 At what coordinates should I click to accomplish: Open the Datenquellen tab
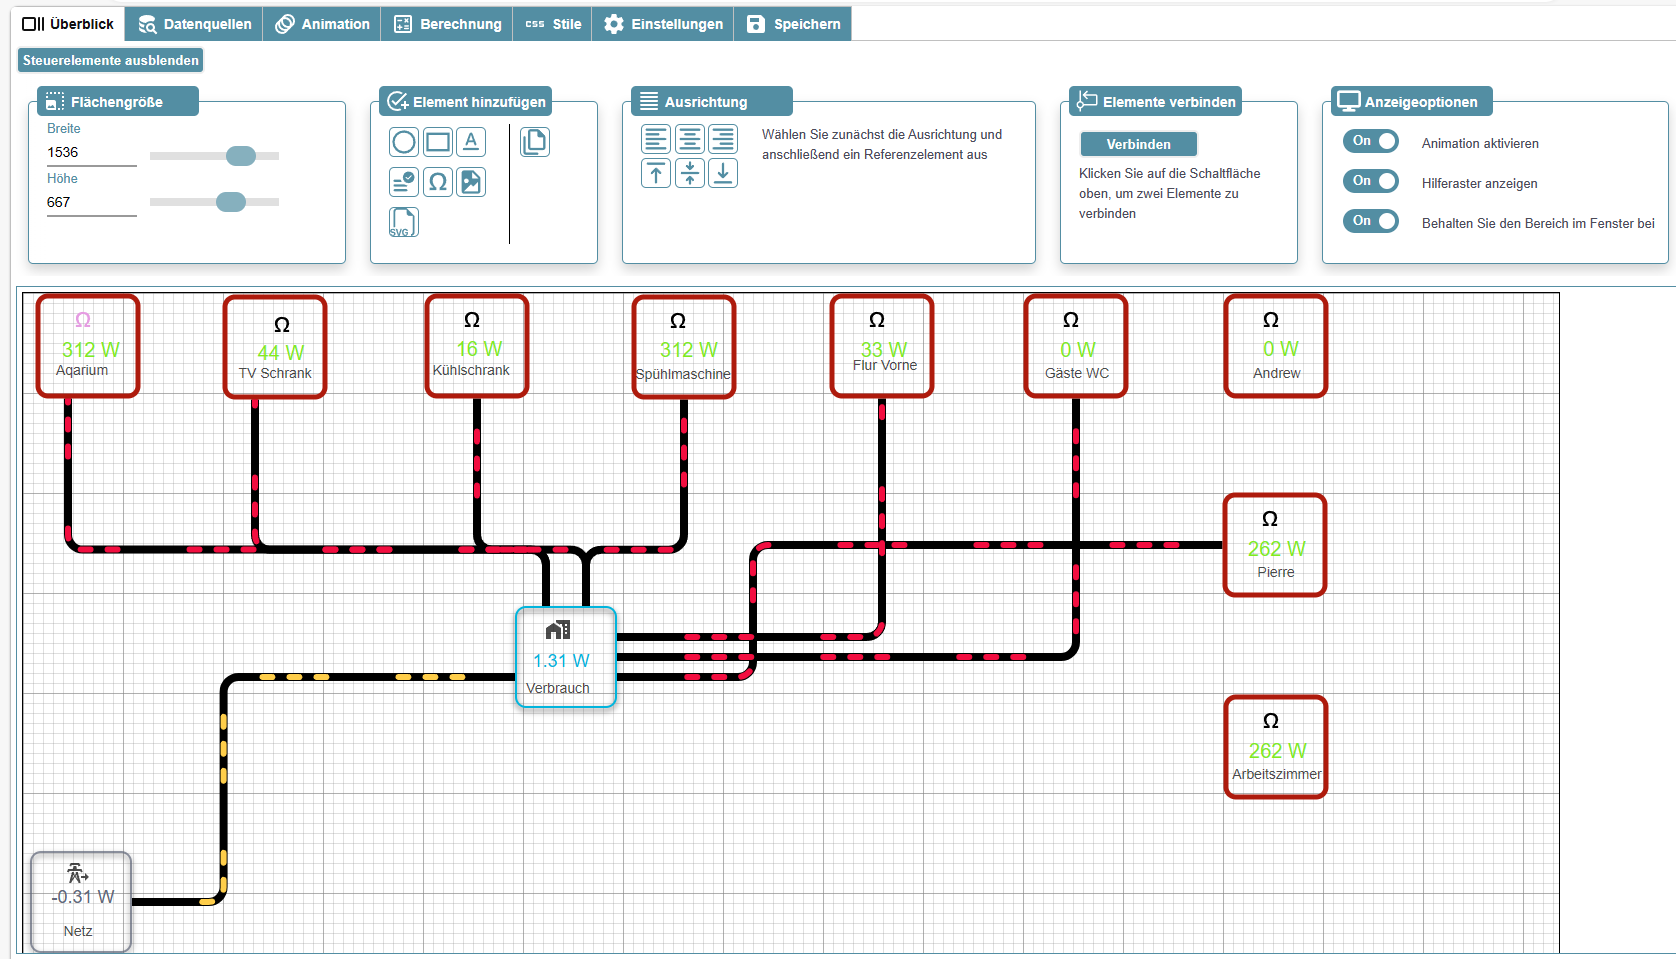coord(195,24)
